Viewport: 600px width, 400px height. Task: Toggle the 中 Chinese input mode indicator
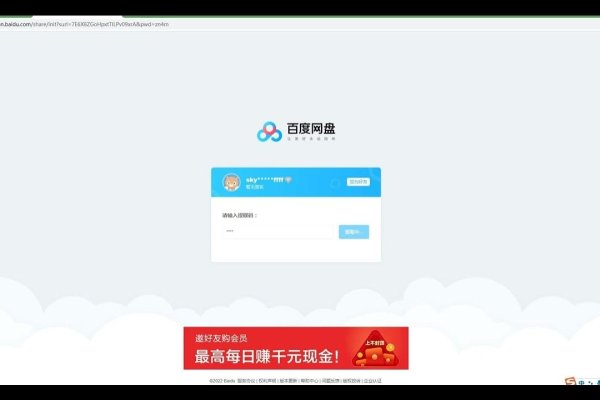(x=582, y=382)
